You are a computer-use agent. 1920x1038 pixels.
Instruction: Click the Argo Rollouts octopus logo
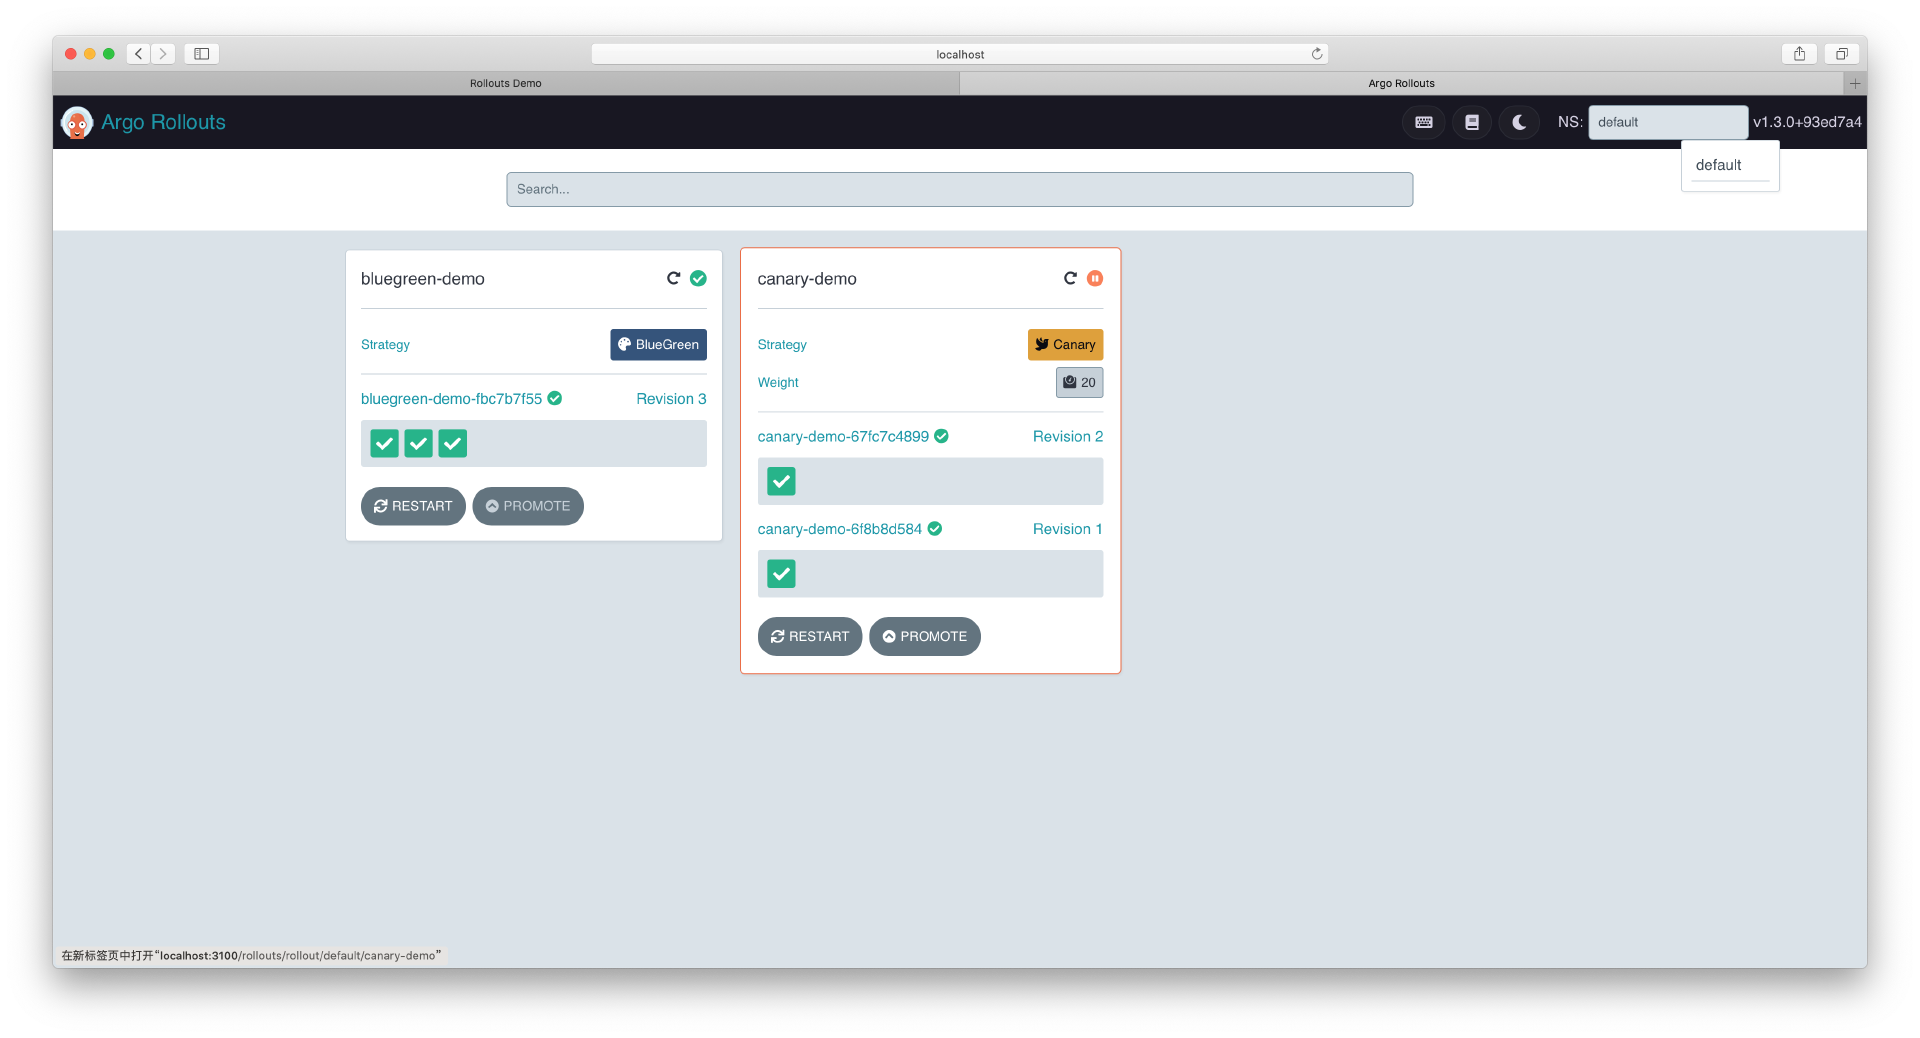click(x=77, y=122)
